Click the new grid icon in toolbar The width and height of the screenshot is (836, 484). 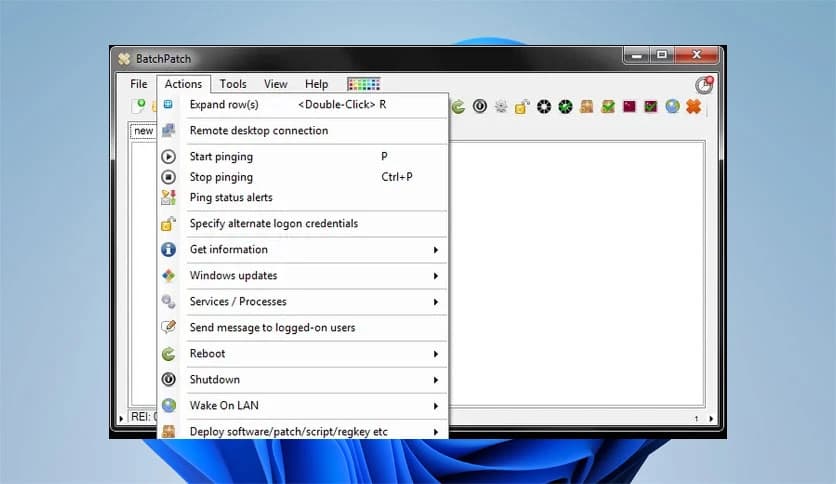tap(141, 105)
